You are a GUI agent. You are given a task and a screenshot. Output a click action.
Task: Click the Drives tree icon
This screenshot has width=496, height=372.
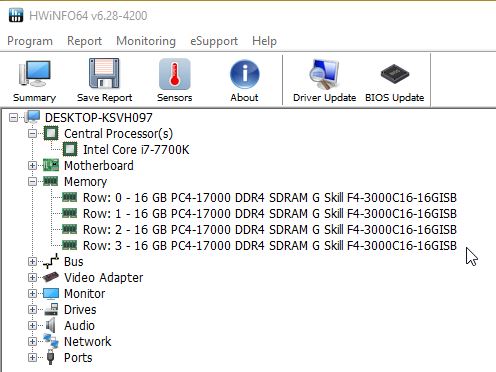pyautogui.click(x=51, y=309)
